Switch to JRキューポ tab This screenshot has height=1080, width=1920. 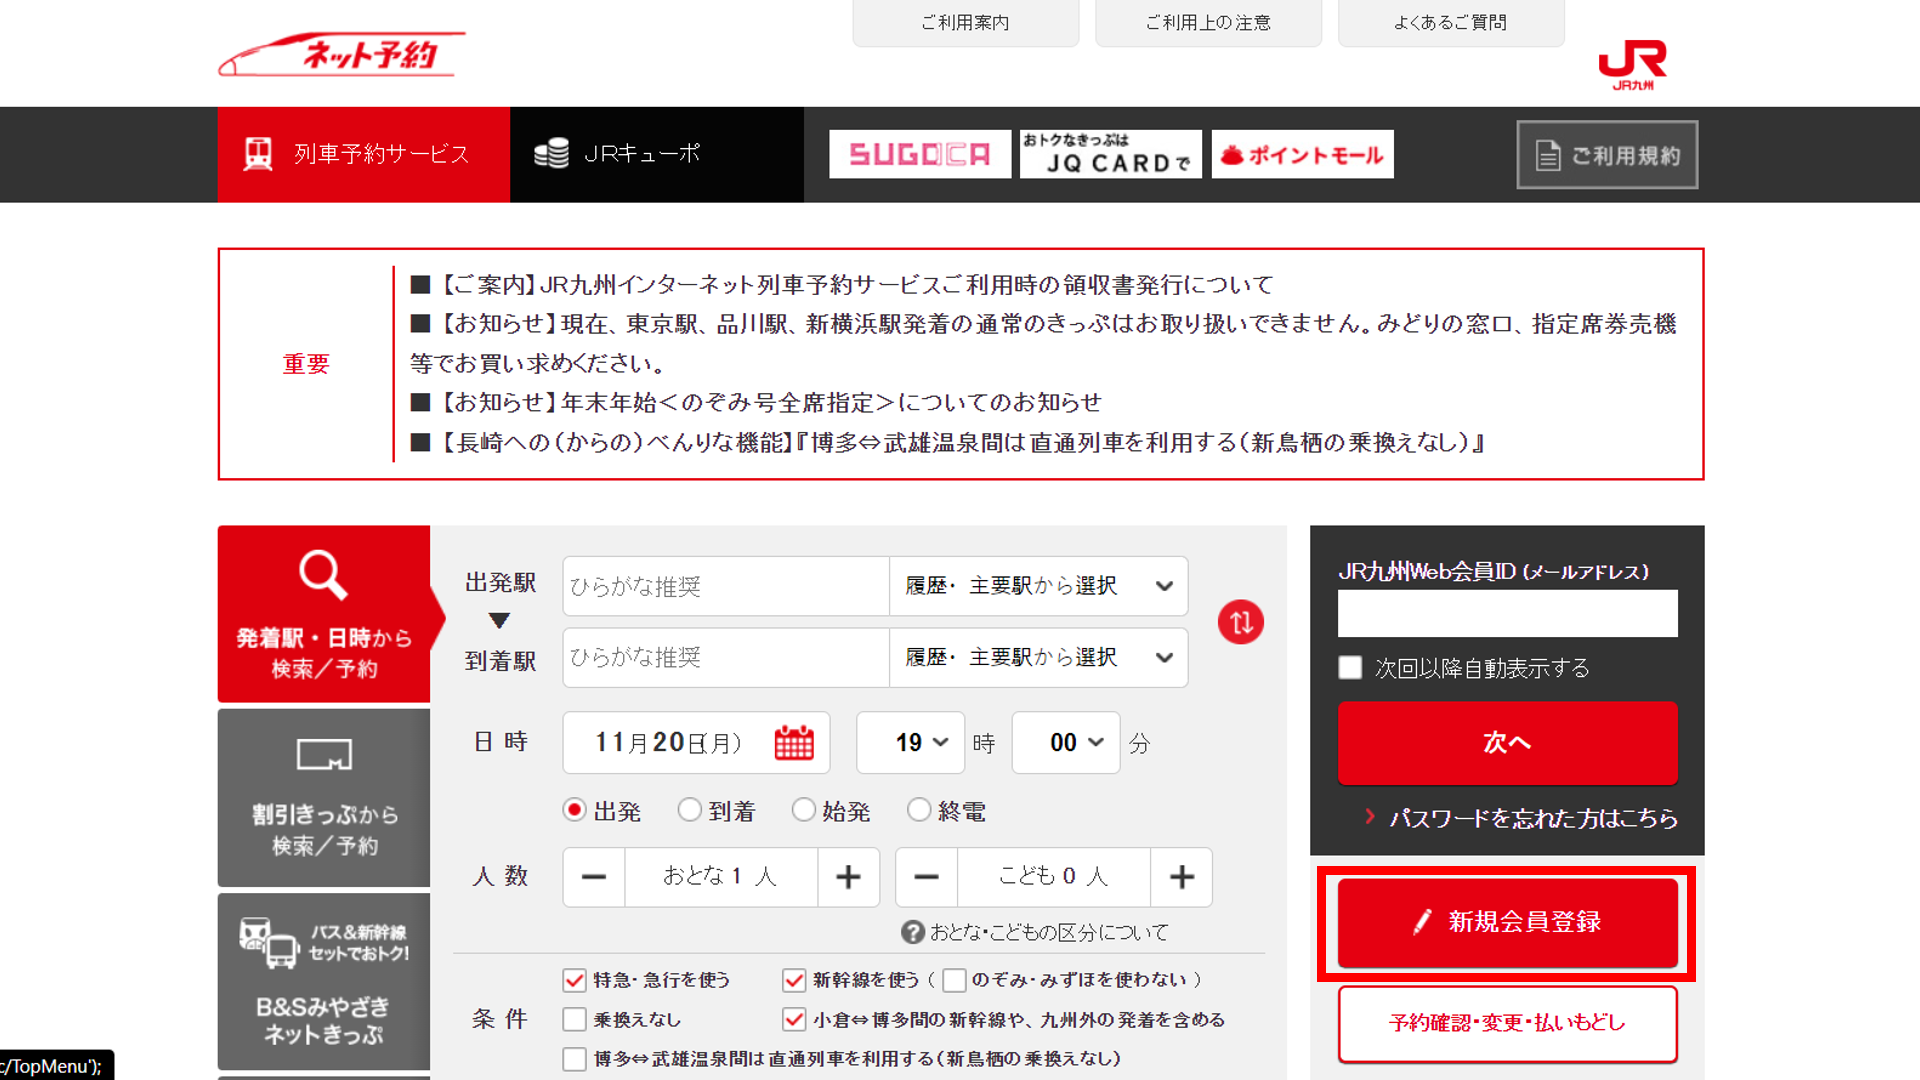[657, 154]
